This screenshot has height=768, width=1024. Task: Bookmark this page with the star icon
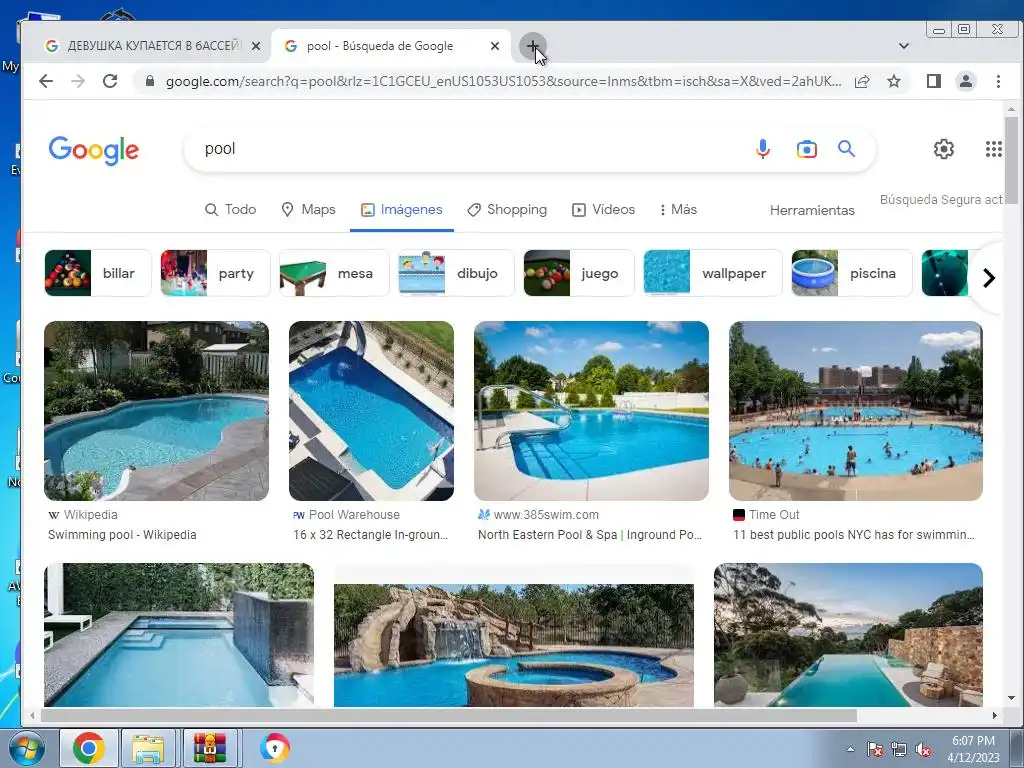(893, 81)
